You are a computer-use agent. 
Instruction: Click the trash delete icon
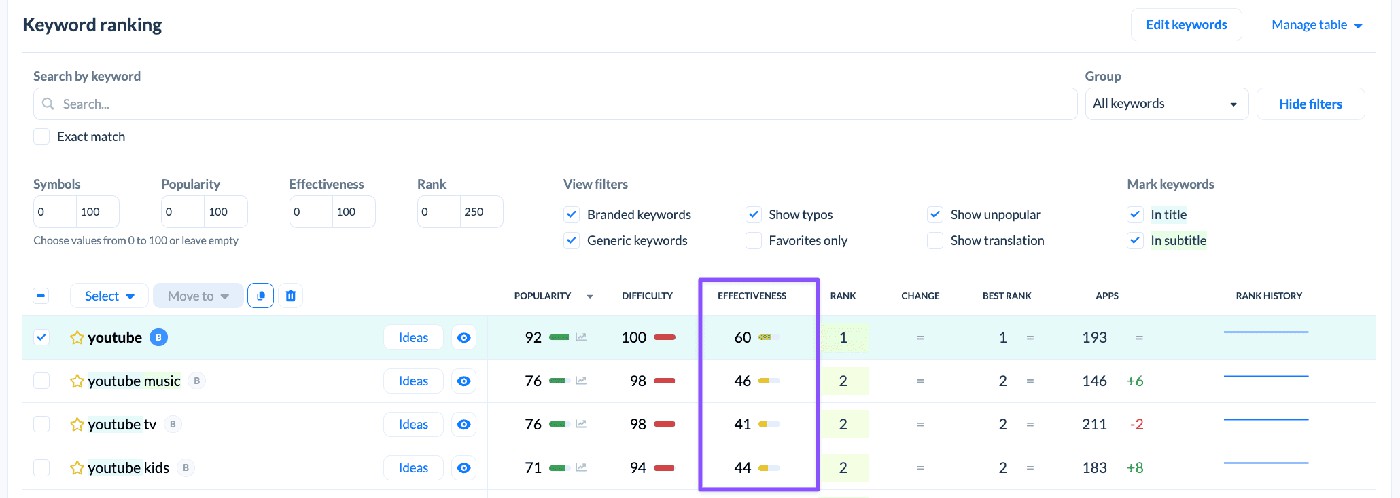[x=290, y=296]
